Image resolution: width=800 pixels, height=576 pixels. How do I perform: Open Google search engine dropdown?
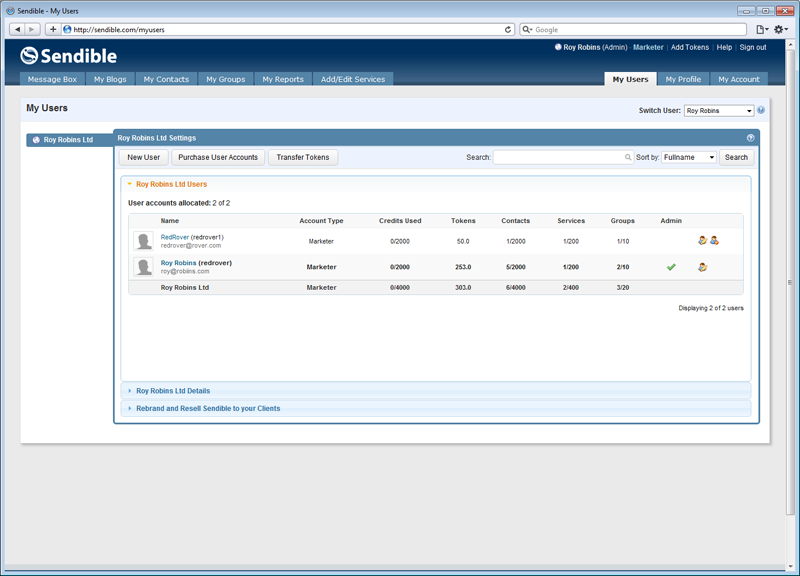point(527,30)
